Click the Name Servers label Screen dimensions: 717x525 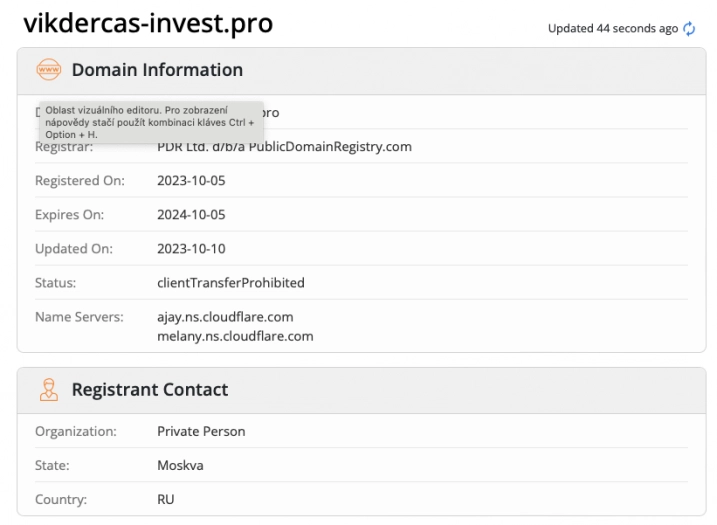click(x=79, y=317)
